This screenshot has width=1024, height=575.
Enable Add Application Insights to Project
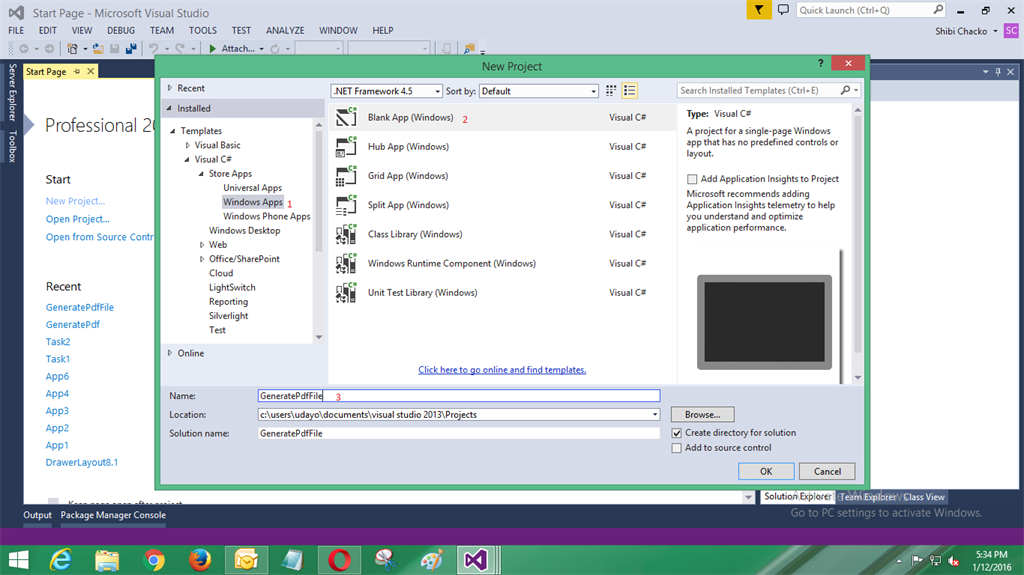point(692,179)
